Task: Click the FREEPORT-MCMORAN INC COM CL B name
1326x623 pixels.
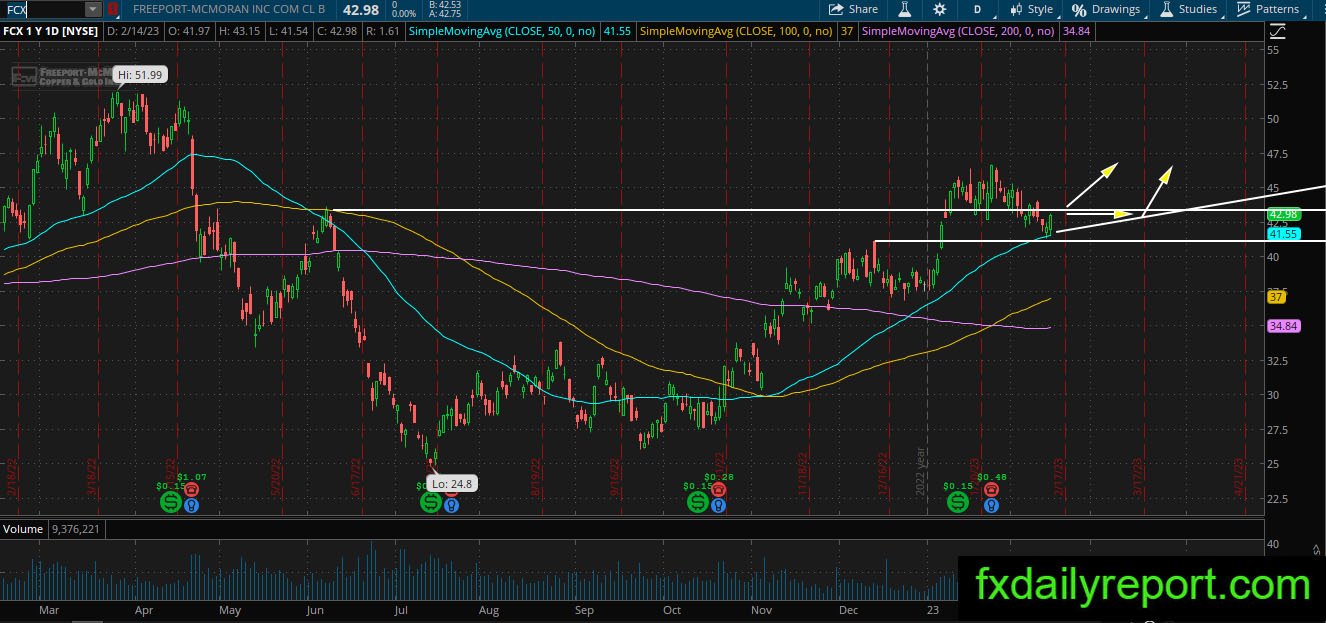Action: coord(229,9)
